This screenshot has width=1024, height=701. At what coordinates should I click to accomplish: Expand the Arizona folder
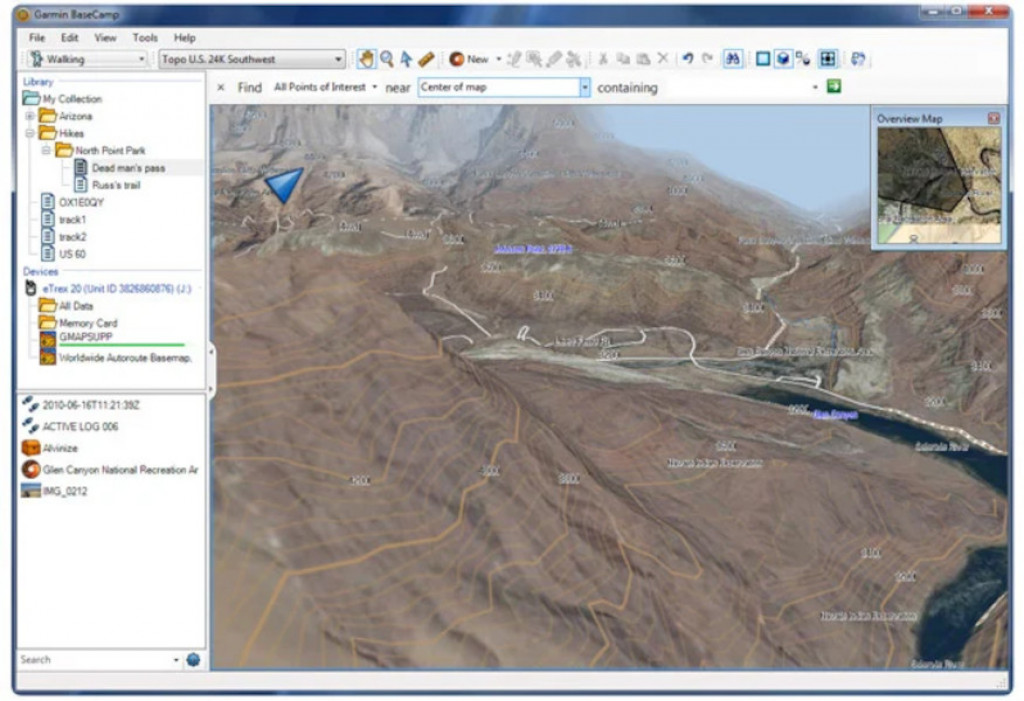[29, 116]
